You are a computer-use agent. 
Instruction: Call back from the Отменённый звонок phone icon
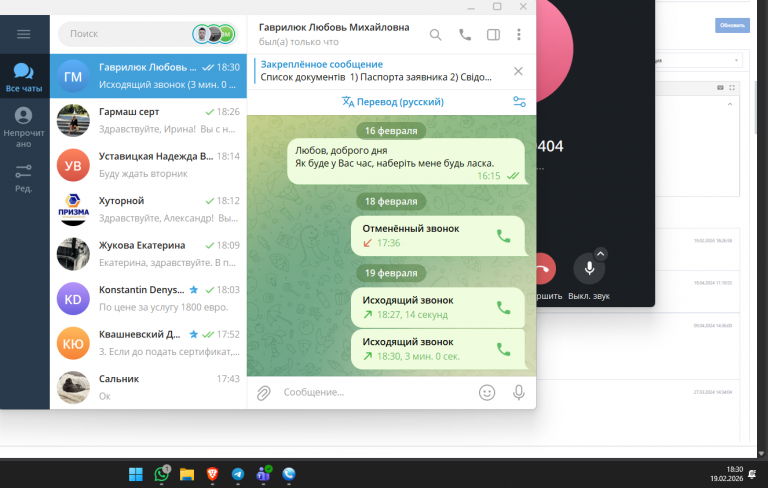point(504,236)
